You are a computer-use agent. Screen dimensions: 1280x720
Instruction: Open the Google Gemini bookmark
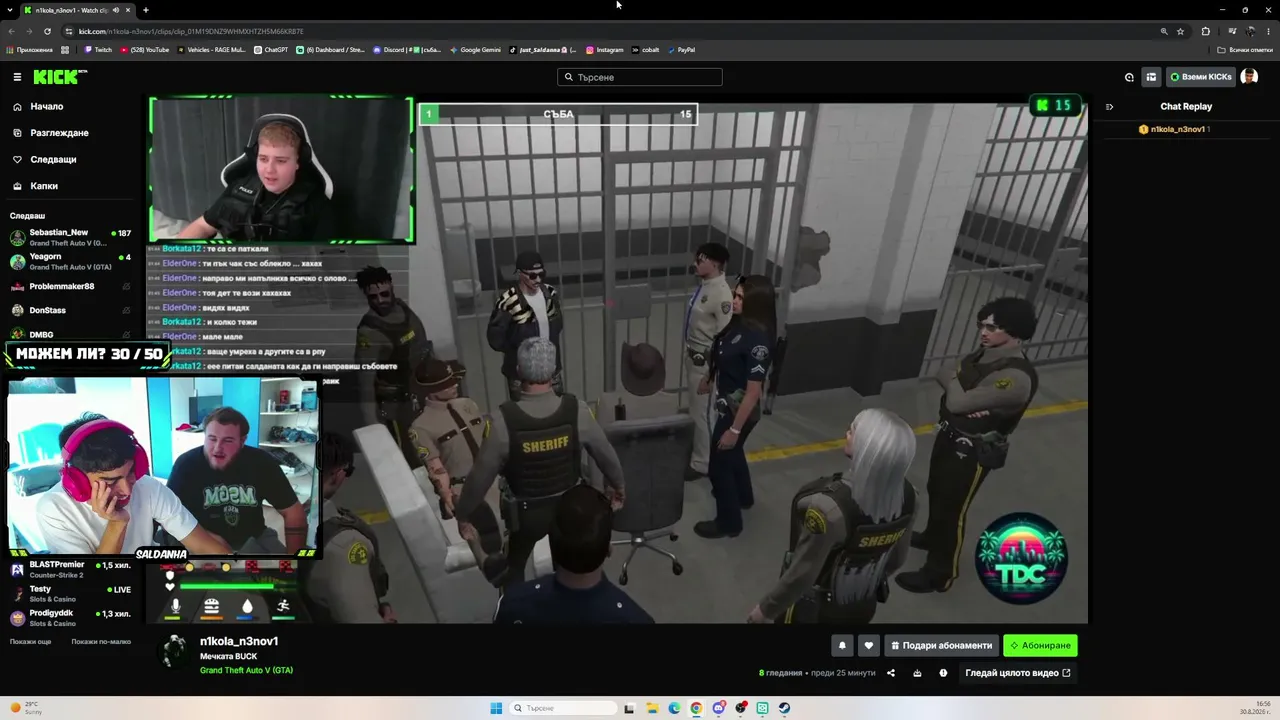coord(476,50)
